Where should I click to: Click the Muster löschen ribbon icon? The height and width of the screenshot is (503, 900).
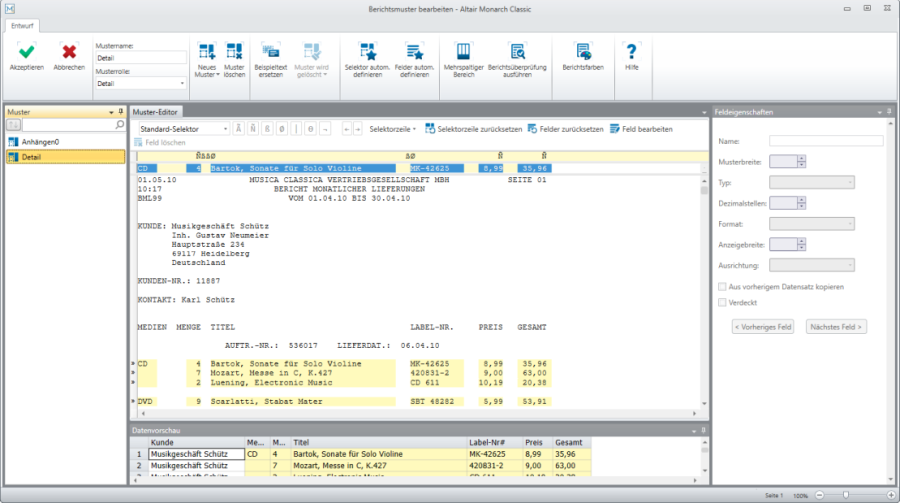pyautogui.click(x=234, y=52)
